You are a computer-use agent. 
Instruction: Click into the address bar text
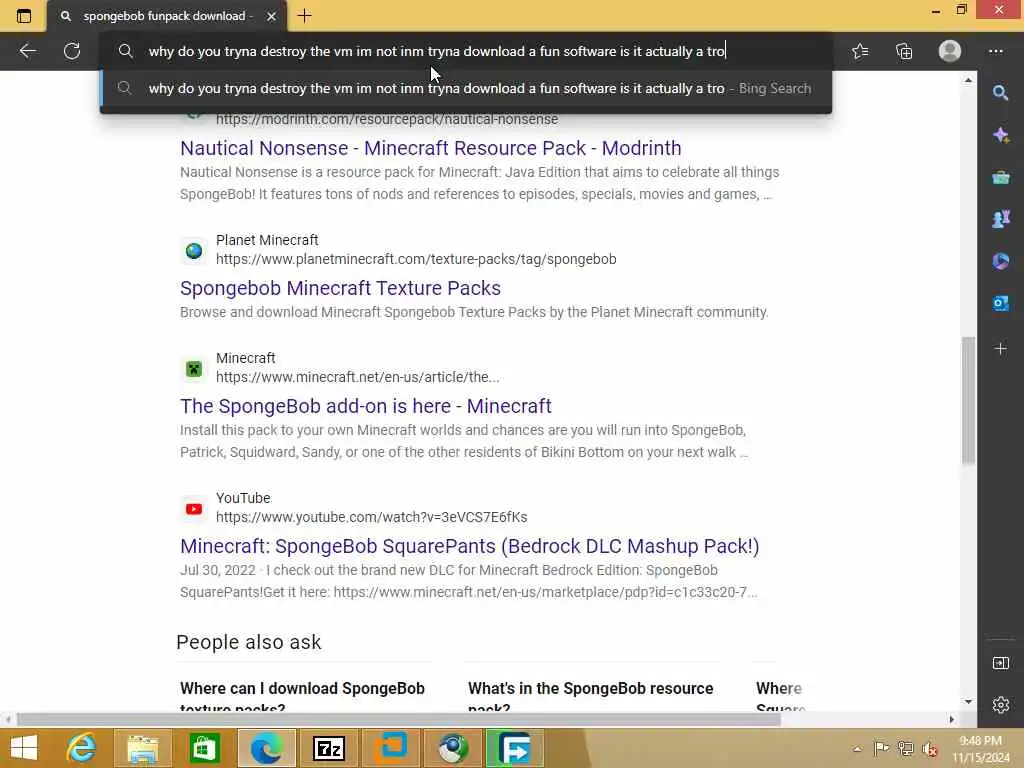[436, 51]
